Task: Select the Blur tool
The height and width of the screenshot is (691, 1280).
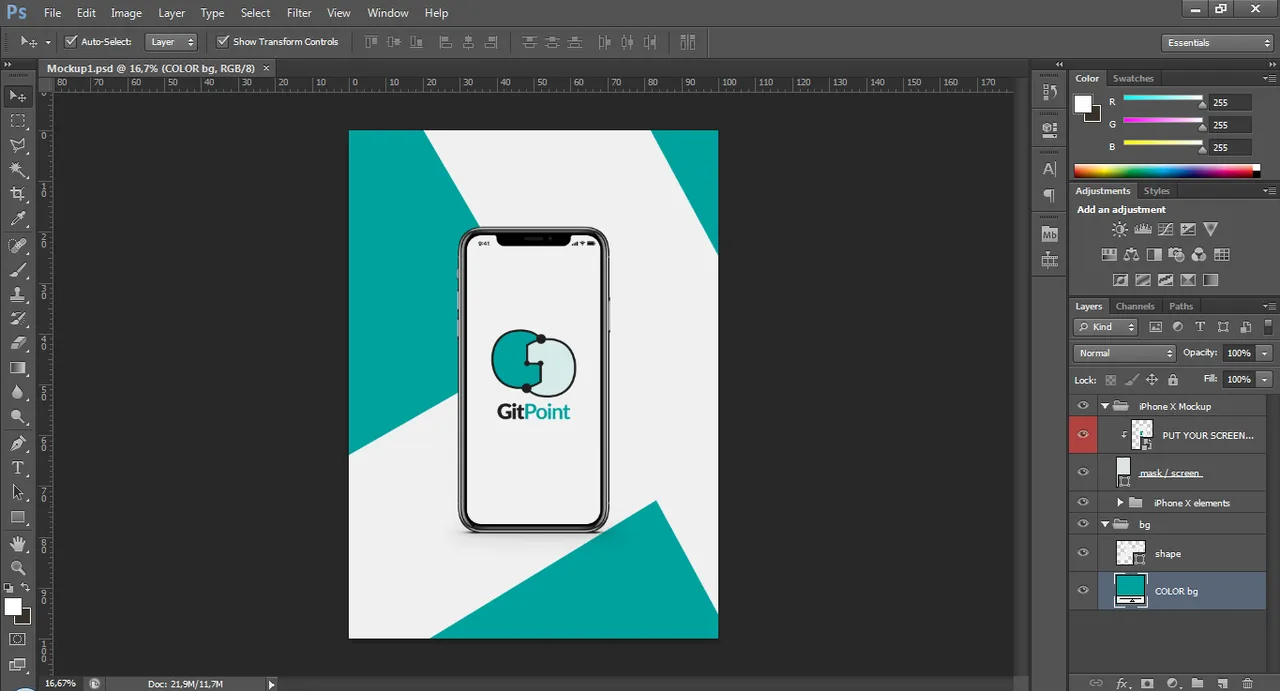Action: tap(18, 392)
